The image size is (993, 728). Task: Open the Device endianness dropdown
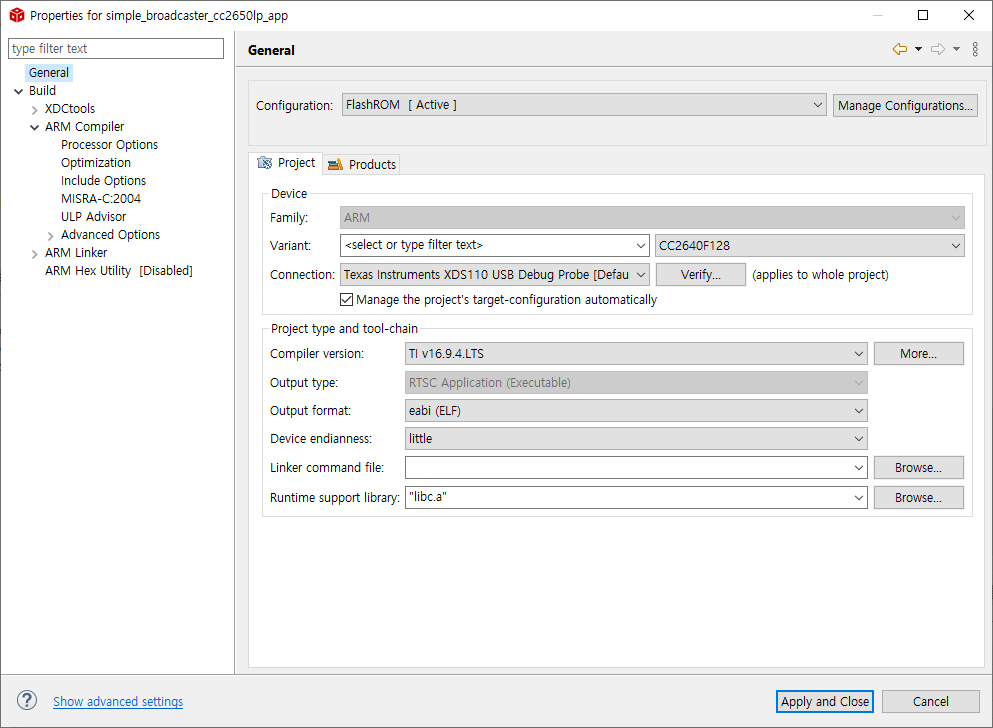coord(636,438)
